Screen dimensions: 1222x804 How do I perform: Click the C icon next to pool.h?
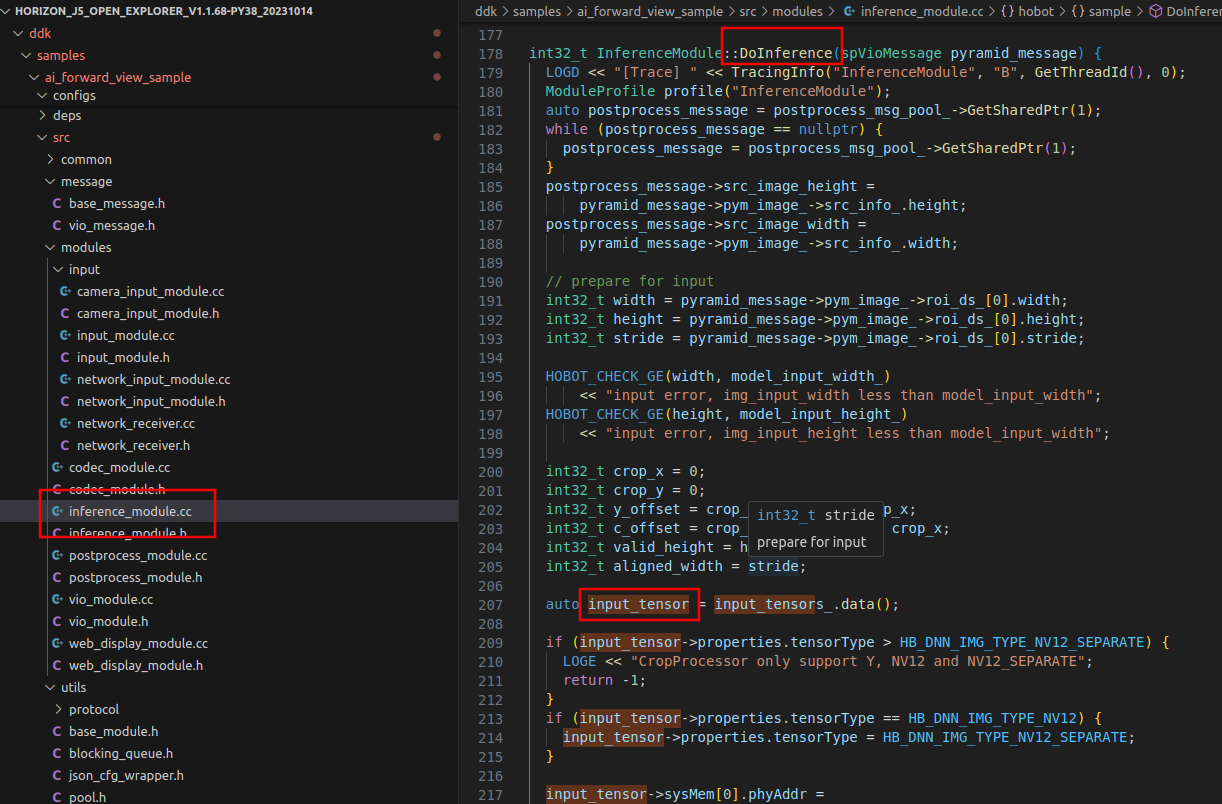pyautogui.click(x=57, y=798)
